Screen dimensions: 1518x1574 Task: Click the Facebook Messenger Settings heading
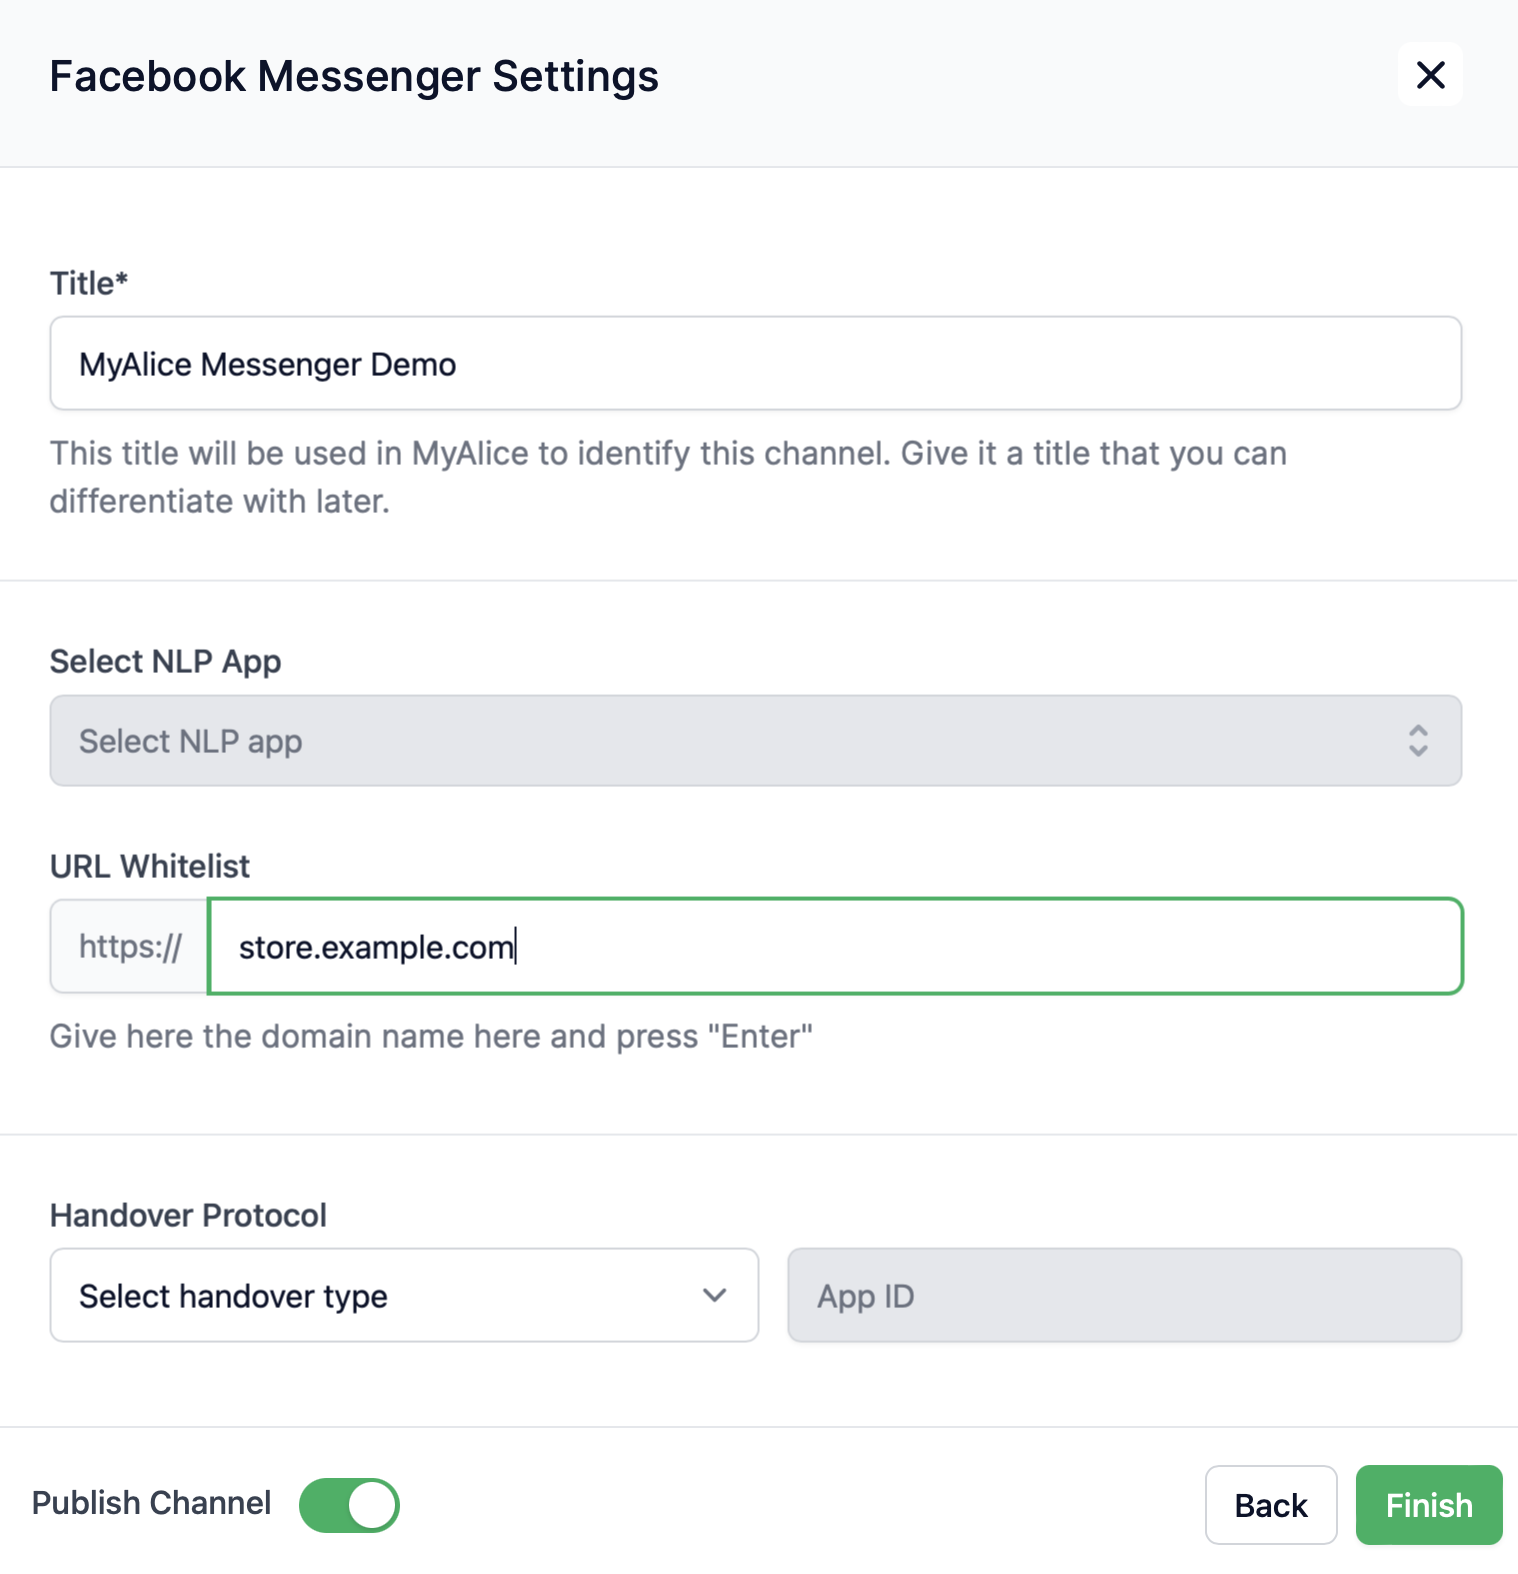click(354, 77)
